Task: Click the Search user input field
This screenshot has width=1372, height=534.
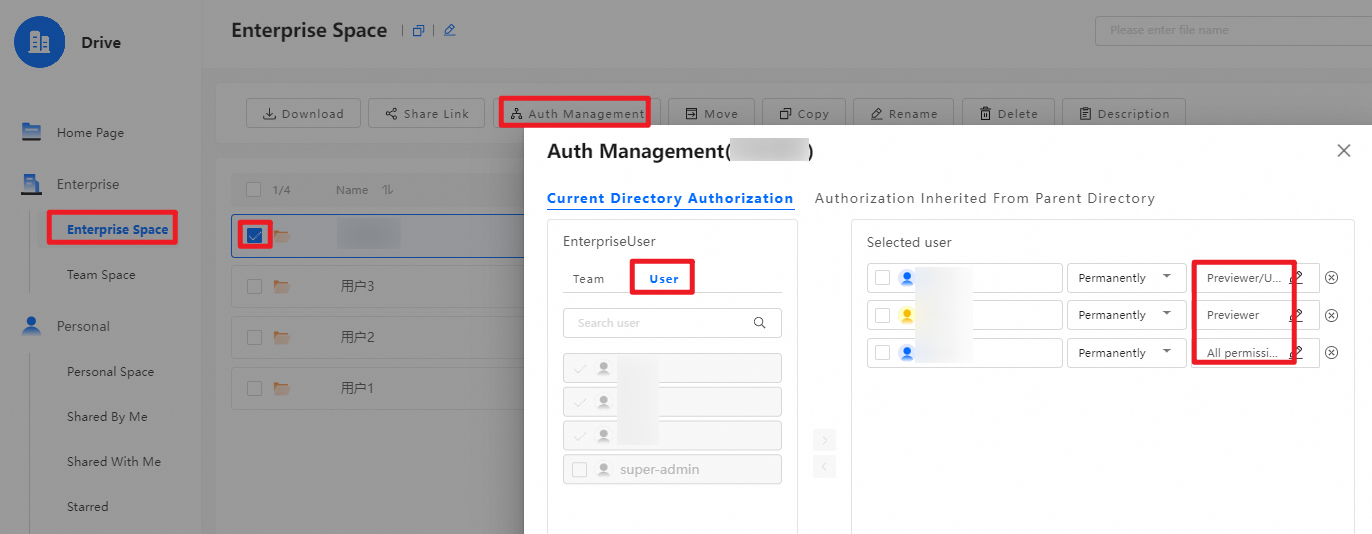Action: (x=672, y=323)
